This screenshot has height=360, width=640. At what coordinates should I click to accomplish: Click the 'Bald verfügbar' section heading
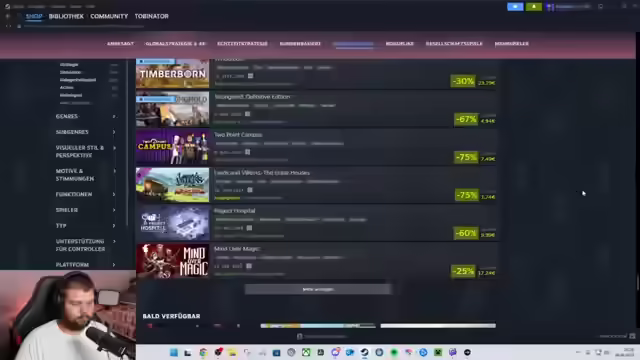pos(171,316)
